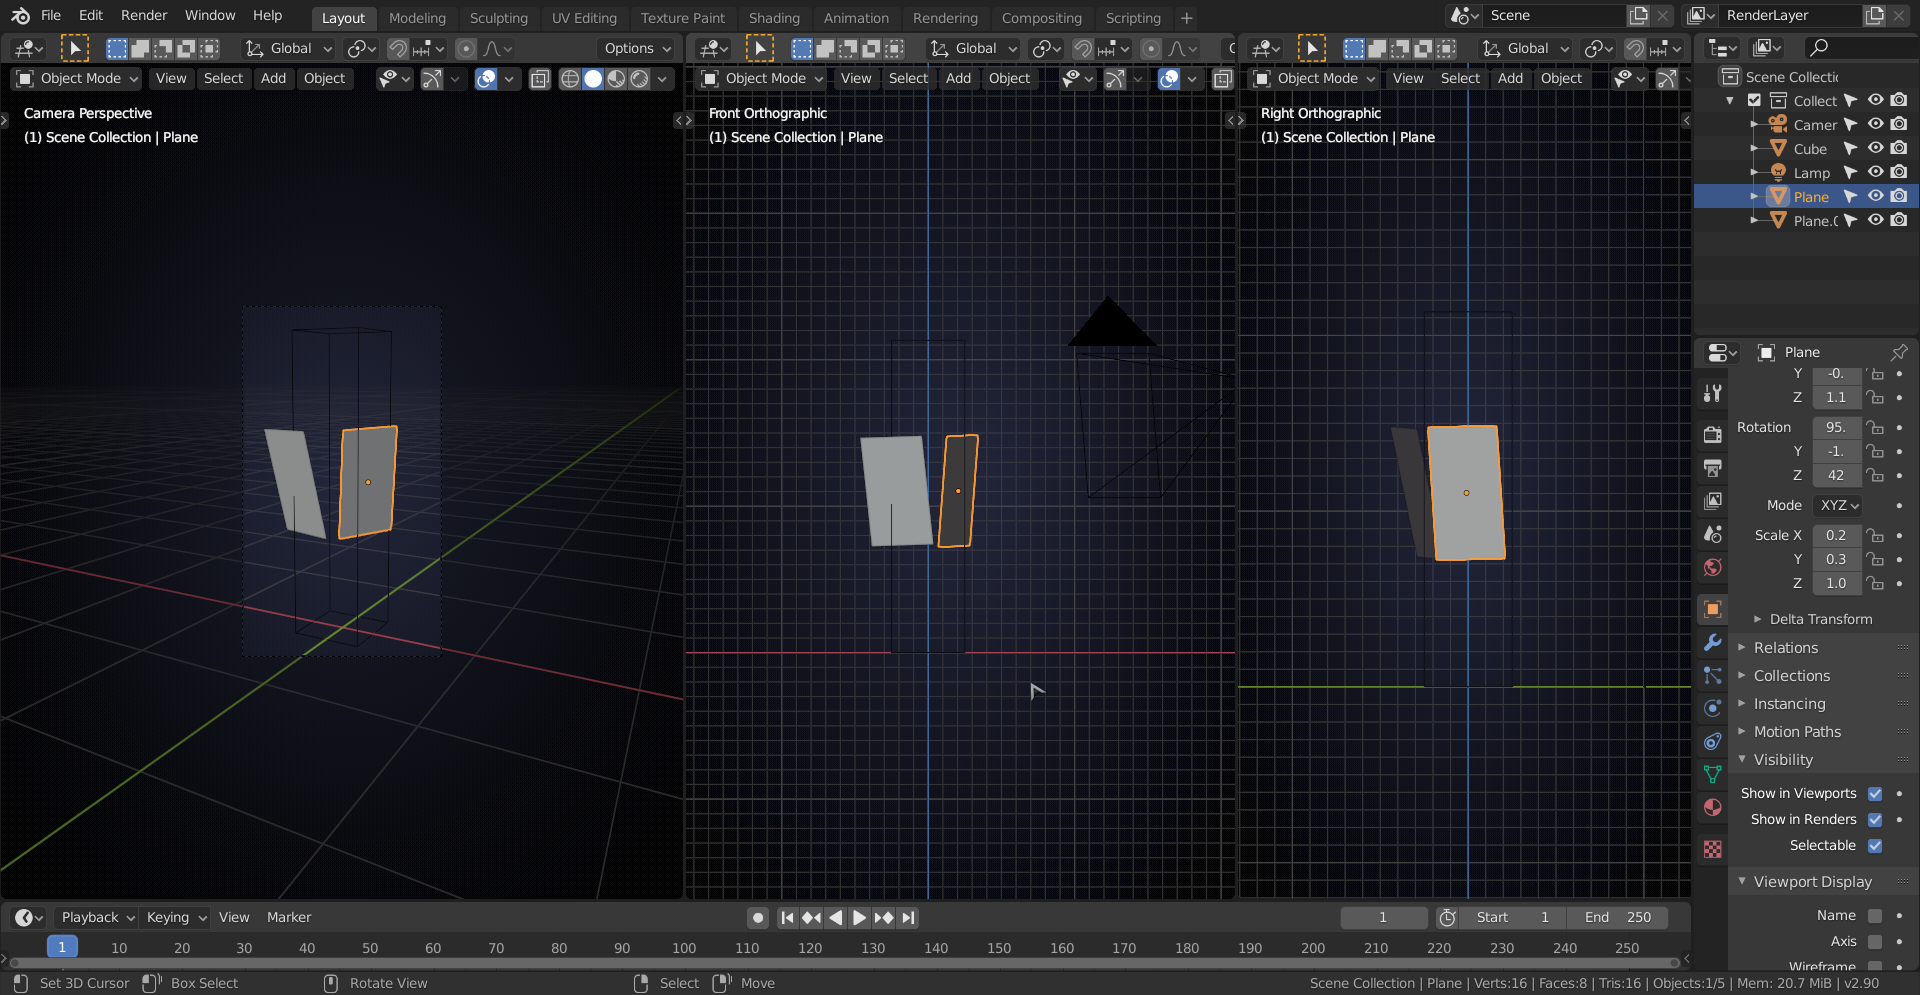This screenshot has width=1920, height=995.
Task: Open the Material properties tab icon
Action: (x=1712, y=808)
